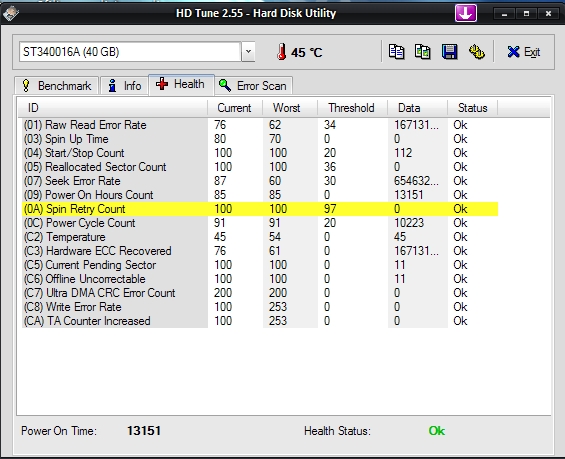Click the Data column header
565x459 pixels.
click(x=417, y=108)
